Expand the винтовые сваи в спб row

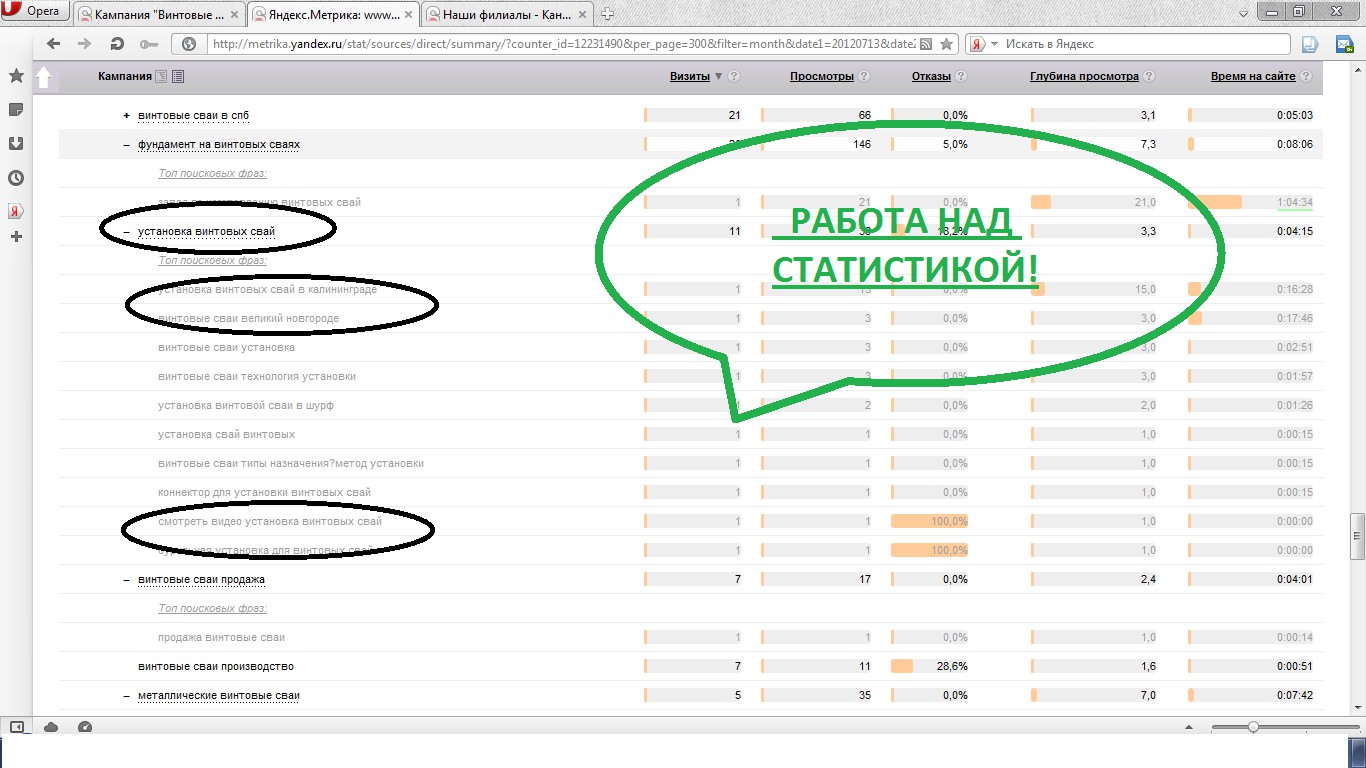[126, 115]
